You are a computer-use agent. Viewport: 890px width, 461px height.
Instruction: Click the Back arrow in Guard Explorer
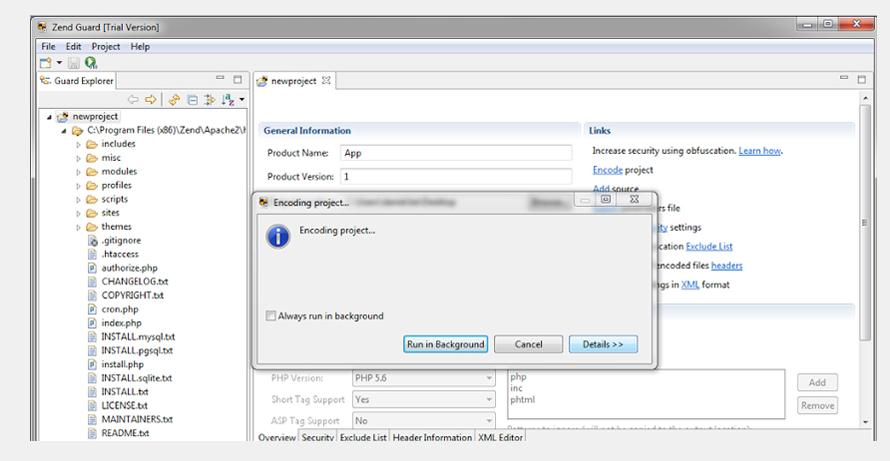[x=133, y=100]
